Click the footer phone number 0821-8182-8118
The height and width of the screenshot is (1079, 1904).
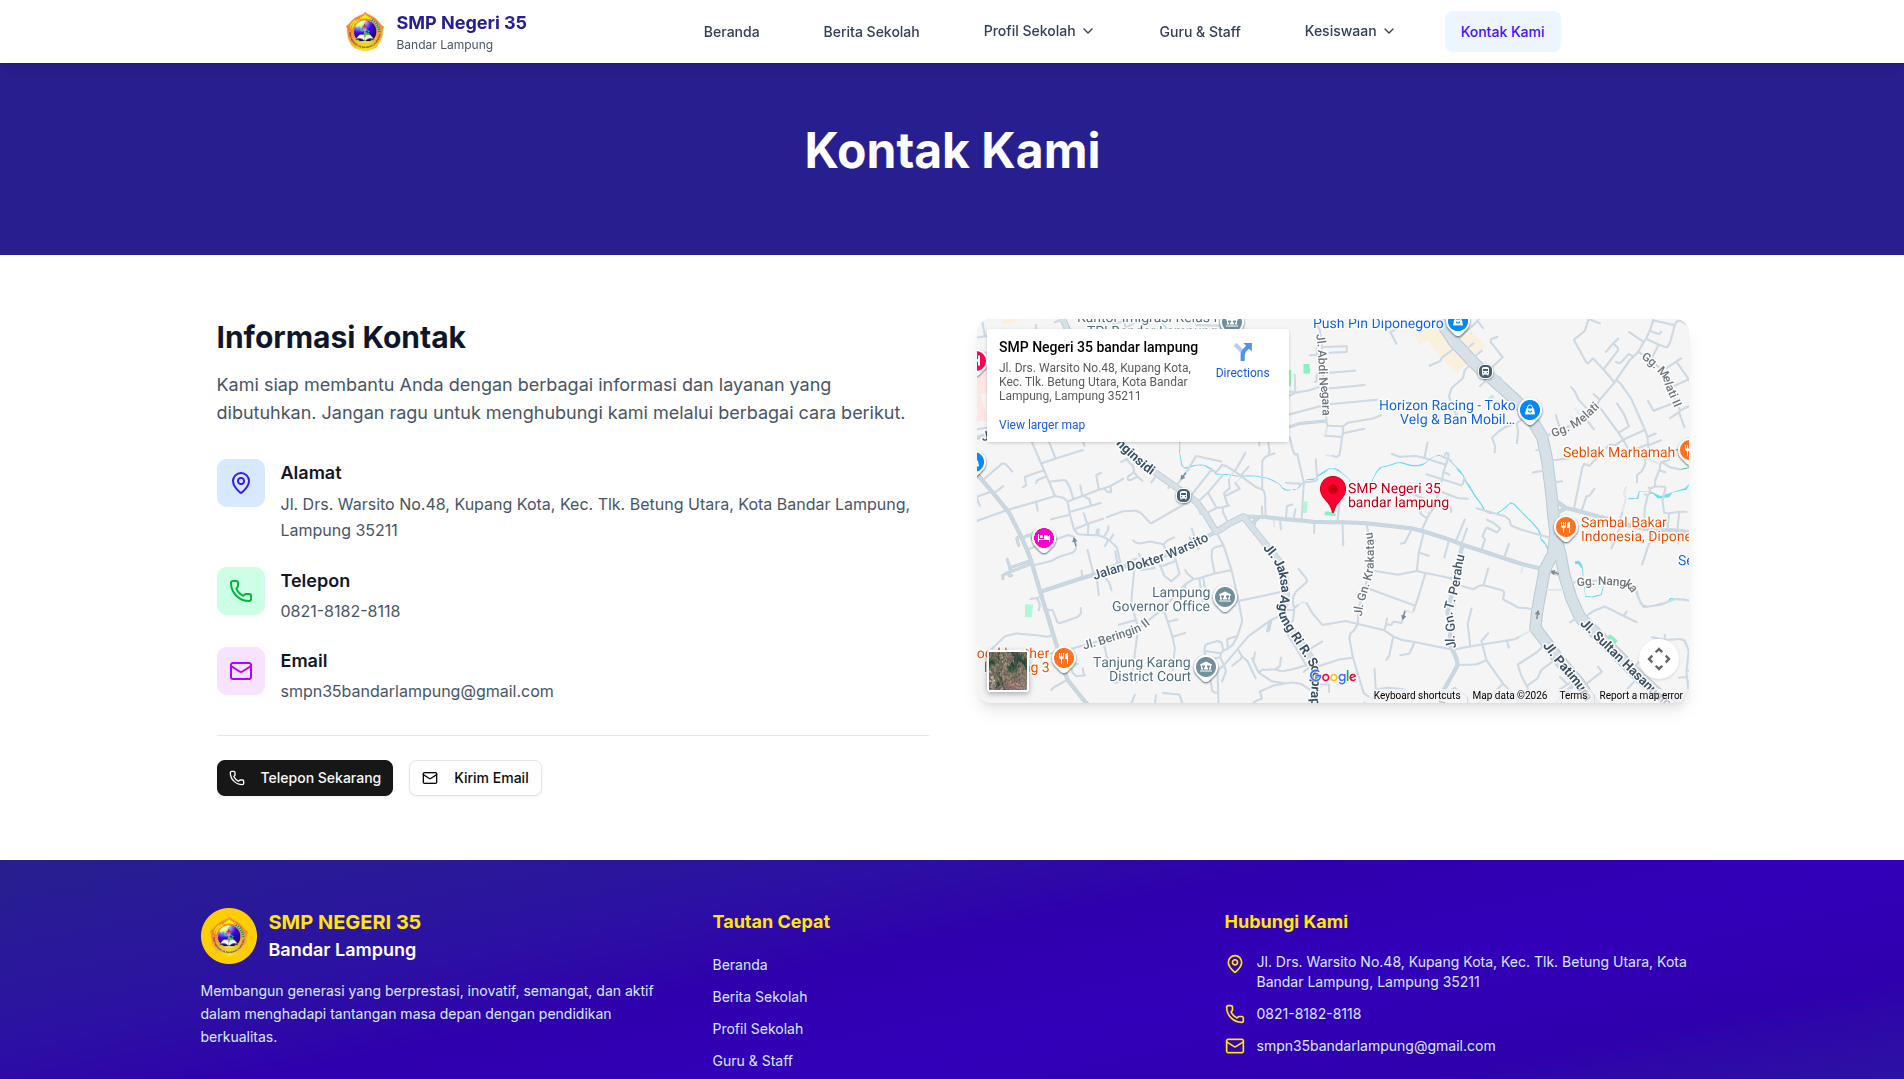1309,1014
